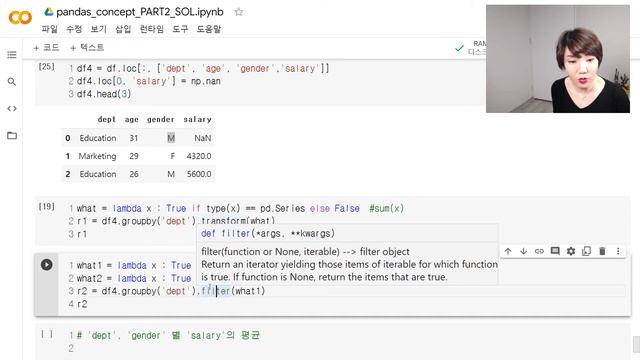640x360 pixels.
Task: Click the def filter(*args, **kwargs) tooltip header
Action: (x=268, y=233)
